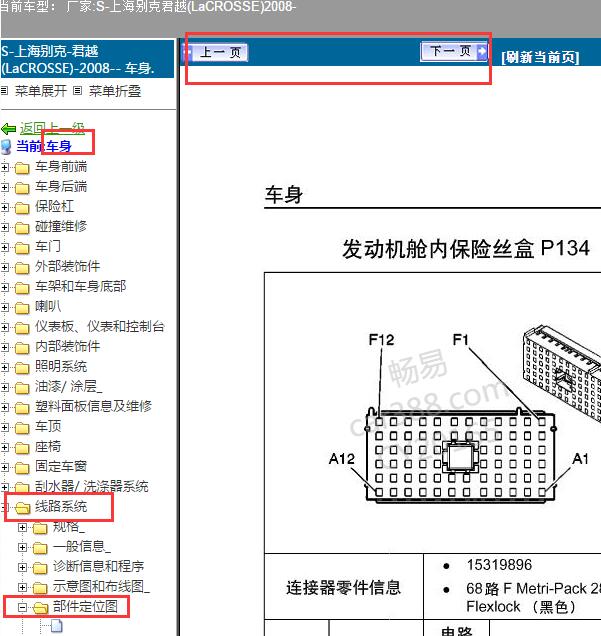Expand the 碰撞维修 tree node
This screenshot has width=601, height=636.
tap(5, 227)
